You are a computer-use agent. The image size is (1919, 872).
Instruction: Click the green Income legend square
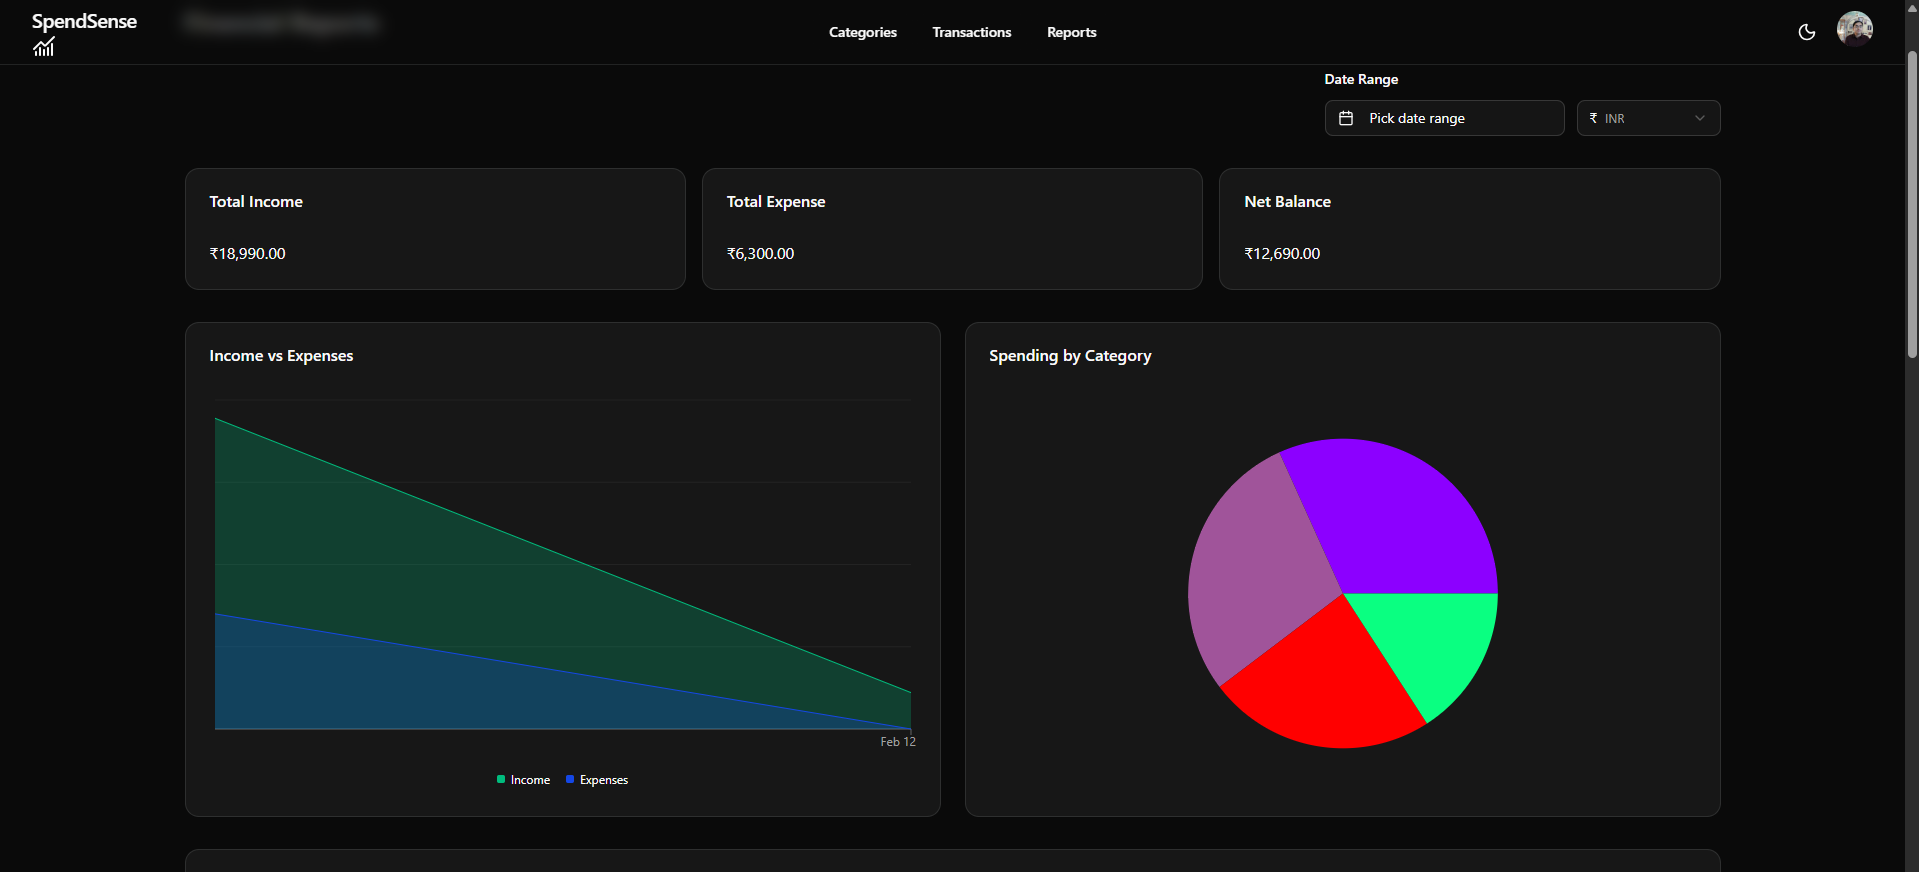coord(501,779)
